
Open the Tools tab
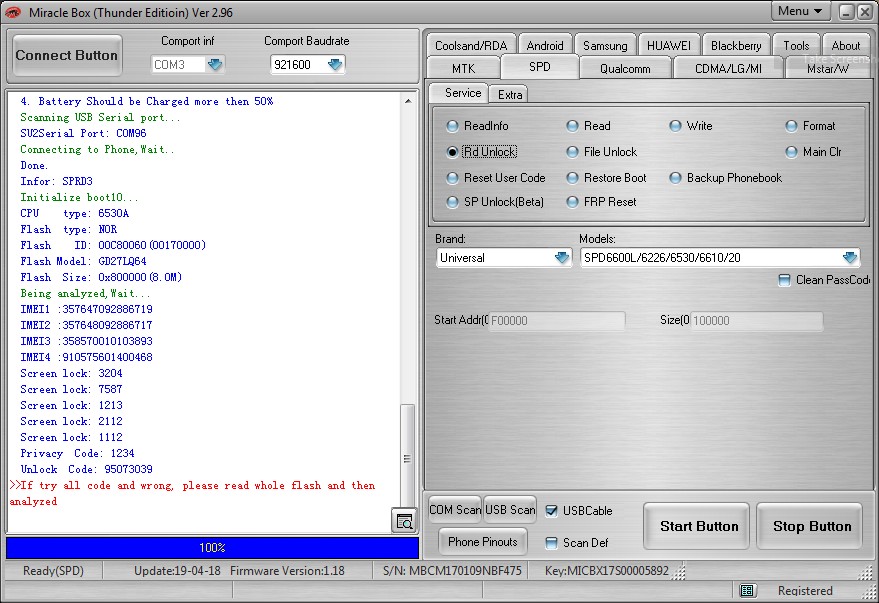click(x=796, y=45)
